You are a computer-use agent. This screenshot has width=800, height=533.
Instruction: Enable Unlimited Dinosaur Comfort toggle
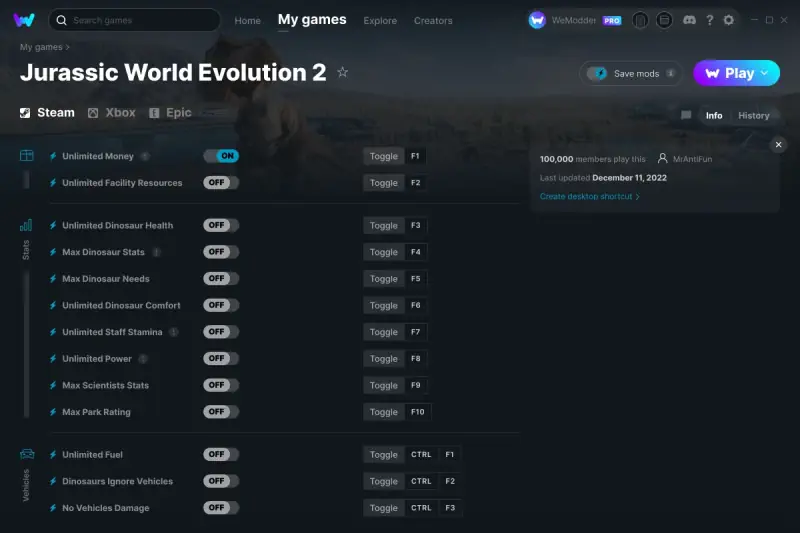[221, 305]
